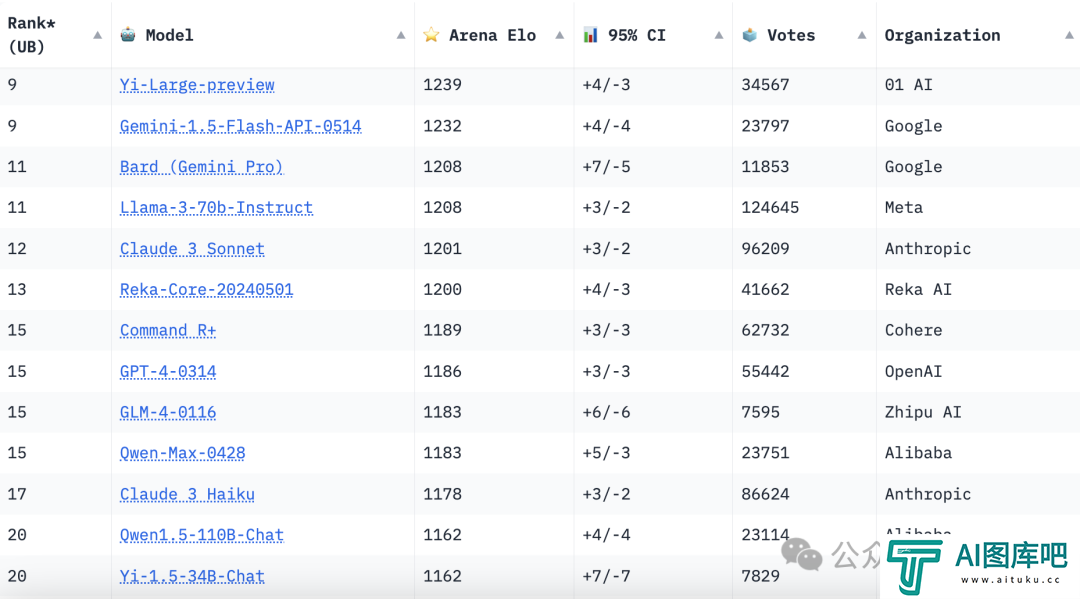Screen dimensions: 1080x599
Task: Sort by Rank (UB) column arrow
Action: click(x=97, y=35)
